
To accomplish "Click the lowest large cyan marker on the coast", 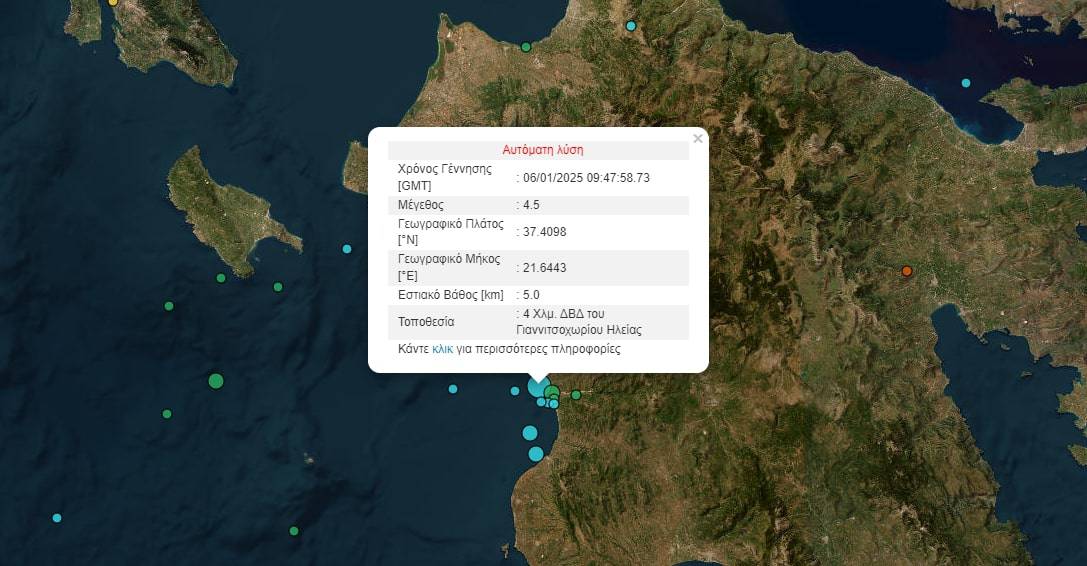I will 536,454.
